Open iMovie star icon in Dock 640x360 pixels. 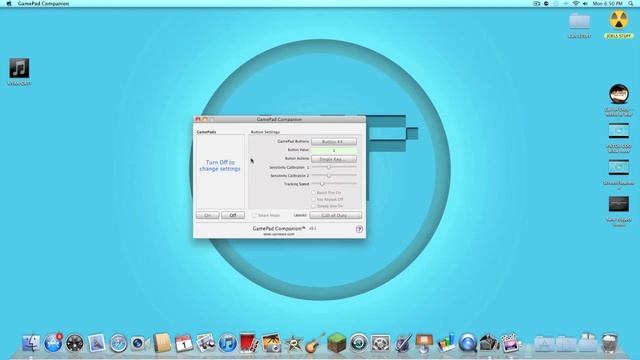pos(293,344)
